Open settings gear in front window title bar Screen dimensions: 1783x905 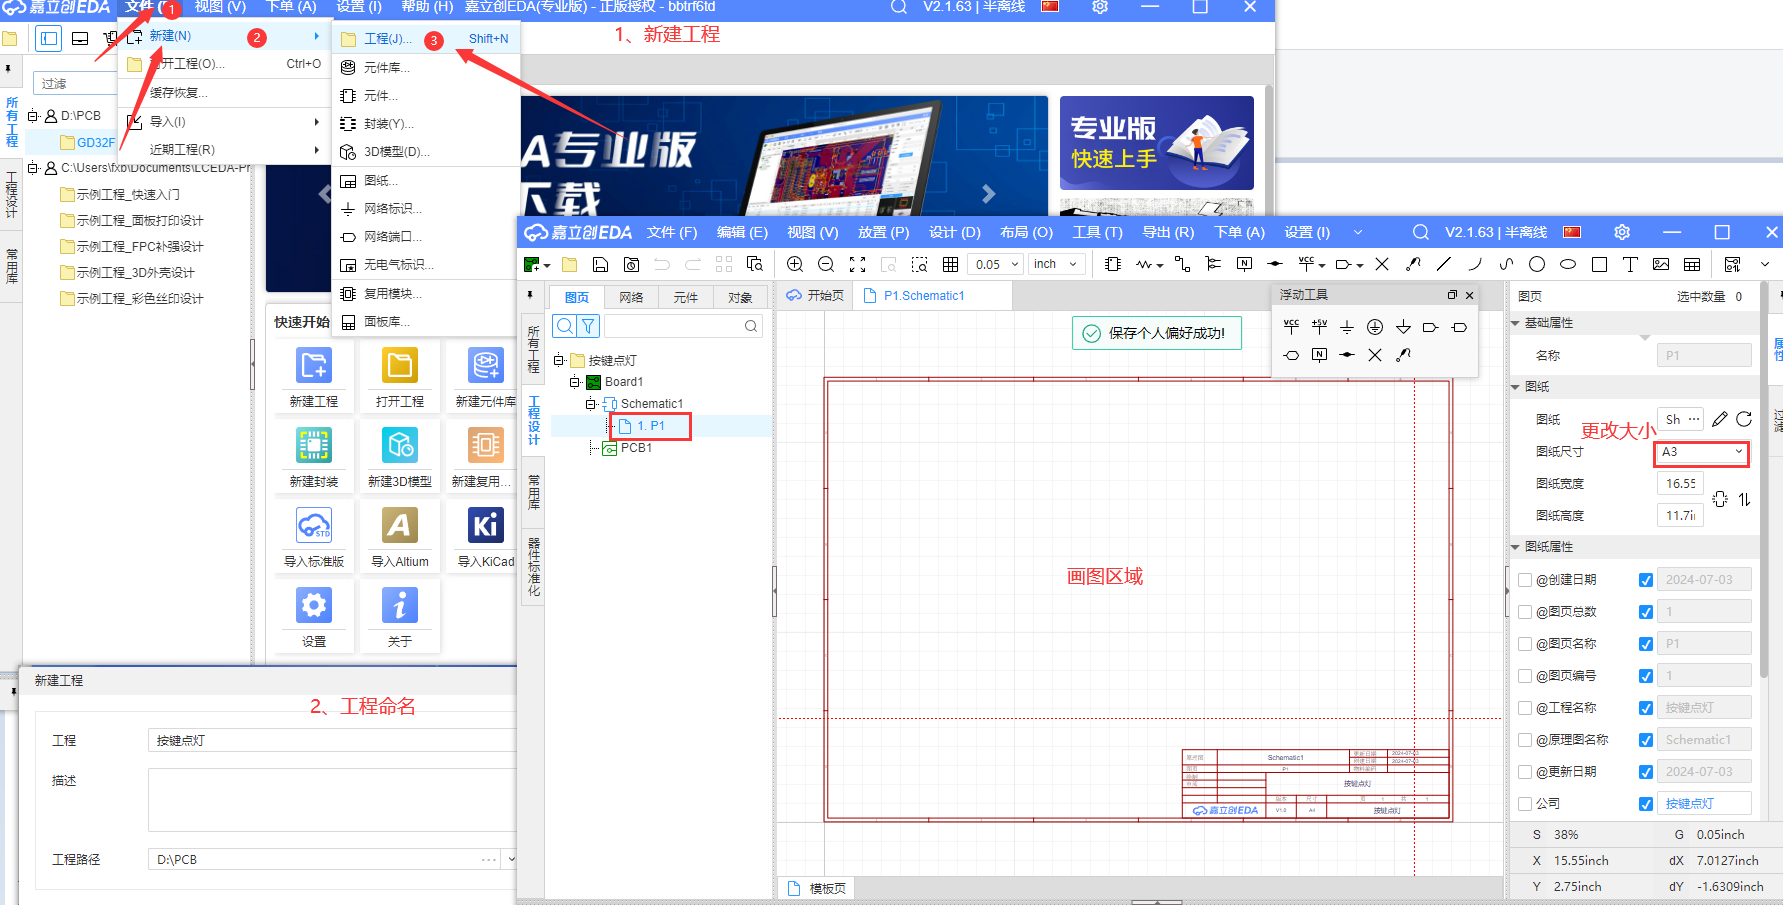tap(1622, 232)
